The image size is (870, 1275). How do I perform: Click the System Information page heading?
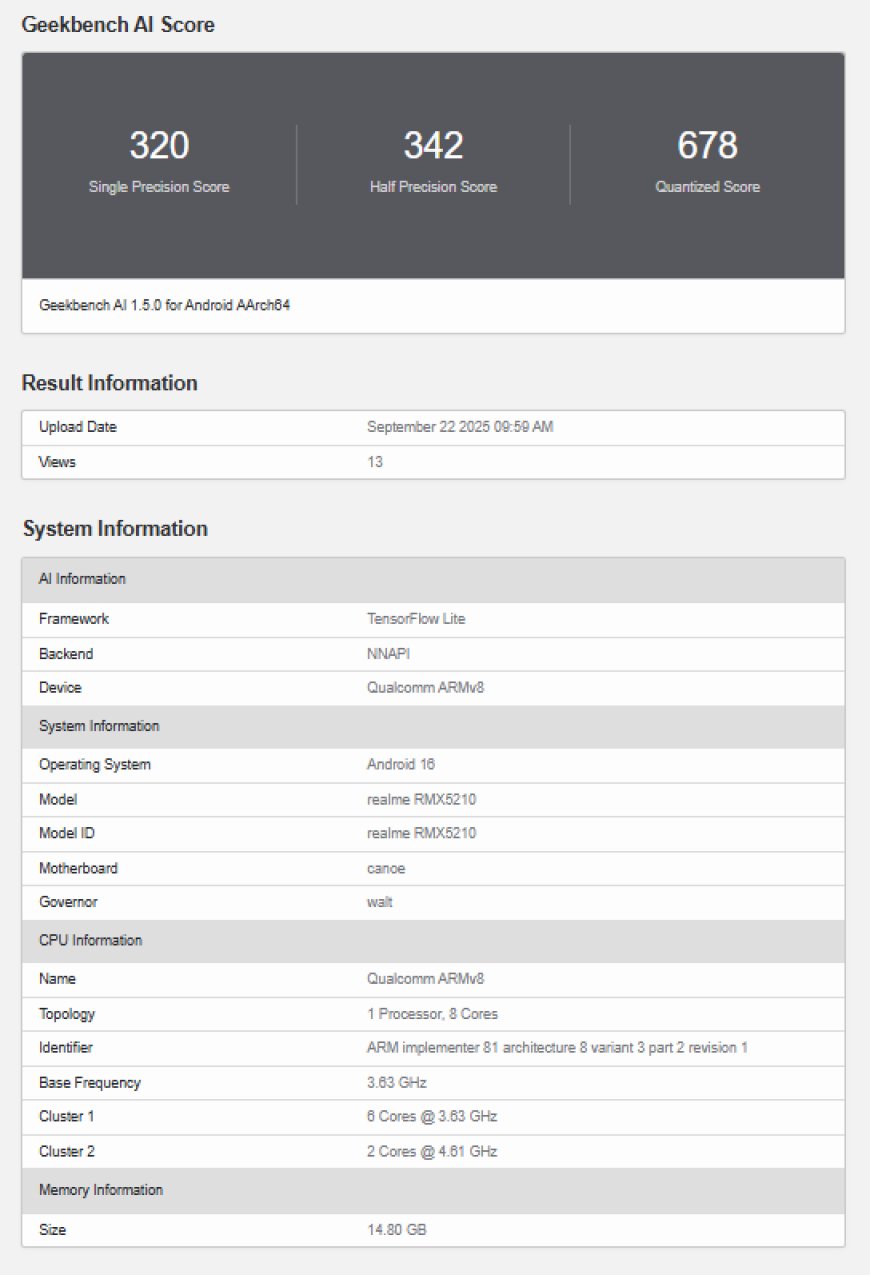point(115,528)
